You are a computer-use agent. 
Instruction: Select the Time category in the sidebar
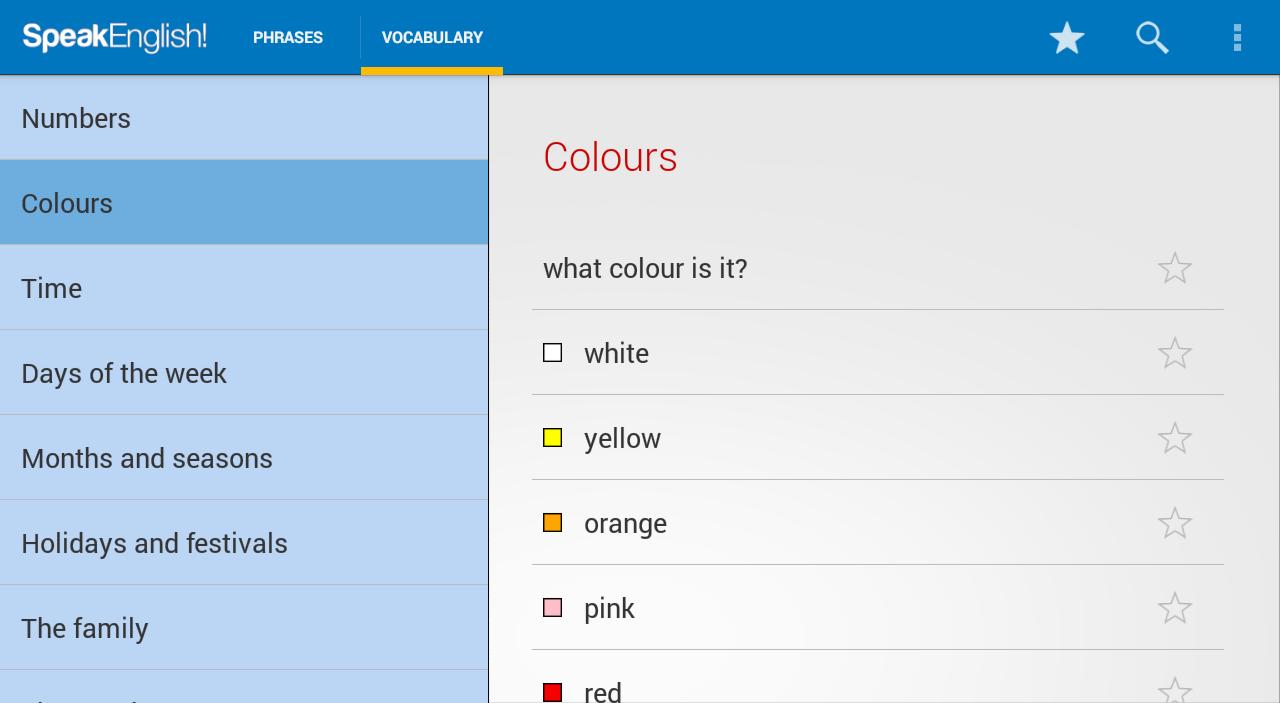coord(244,288)
